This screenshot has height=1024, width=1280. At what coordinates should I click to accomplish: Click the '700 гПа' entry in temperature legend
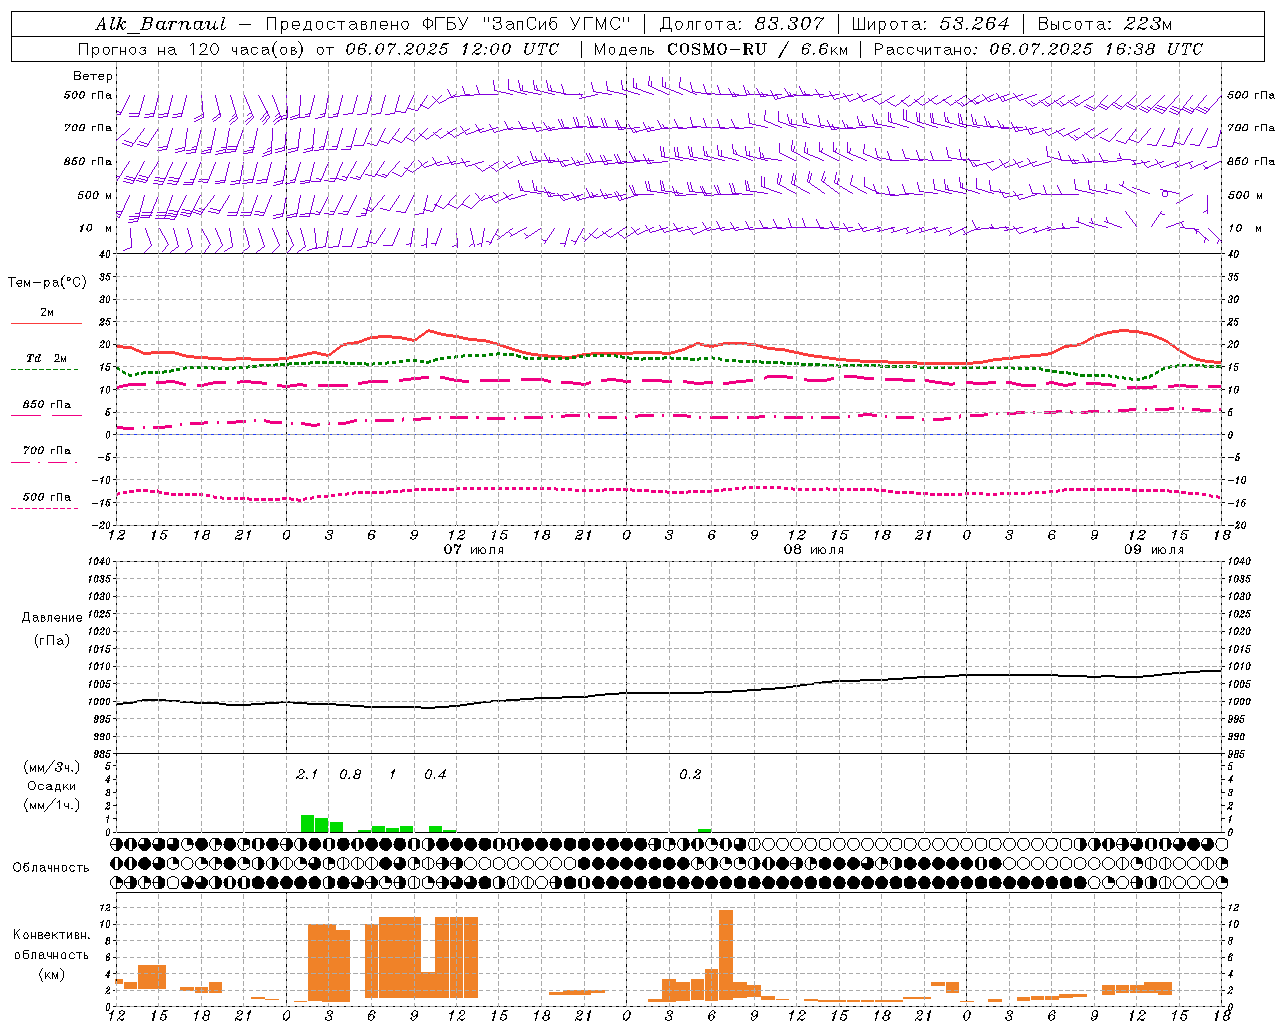pyautogui.click(x=47, y=451)
